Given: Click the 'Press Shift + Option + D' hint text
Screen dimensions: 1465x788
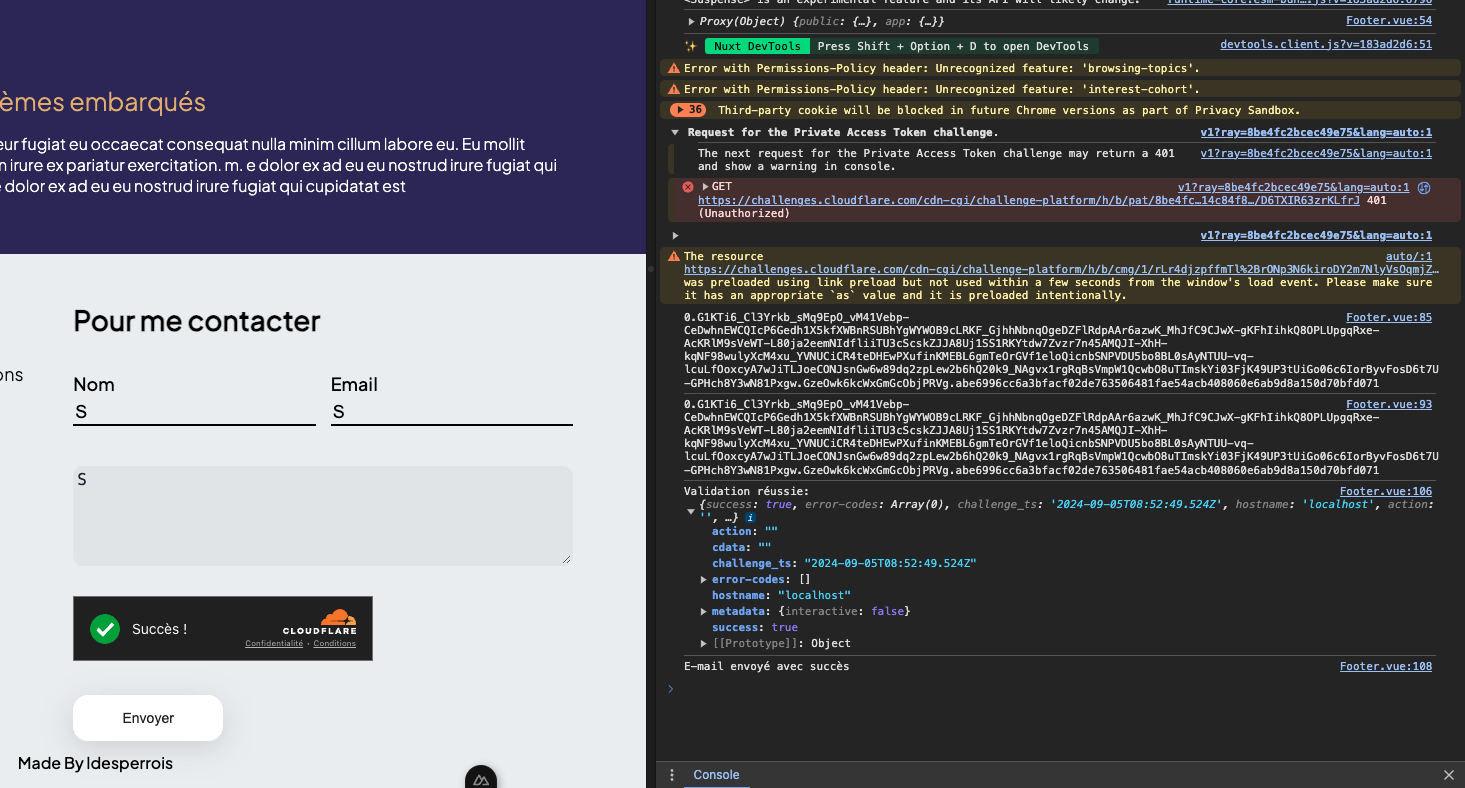Looking at the screenshot, I should click(953, 46).
